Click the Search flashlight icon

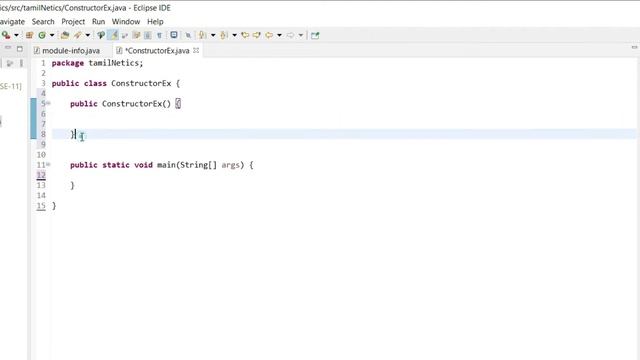click(x=78, y=35)
